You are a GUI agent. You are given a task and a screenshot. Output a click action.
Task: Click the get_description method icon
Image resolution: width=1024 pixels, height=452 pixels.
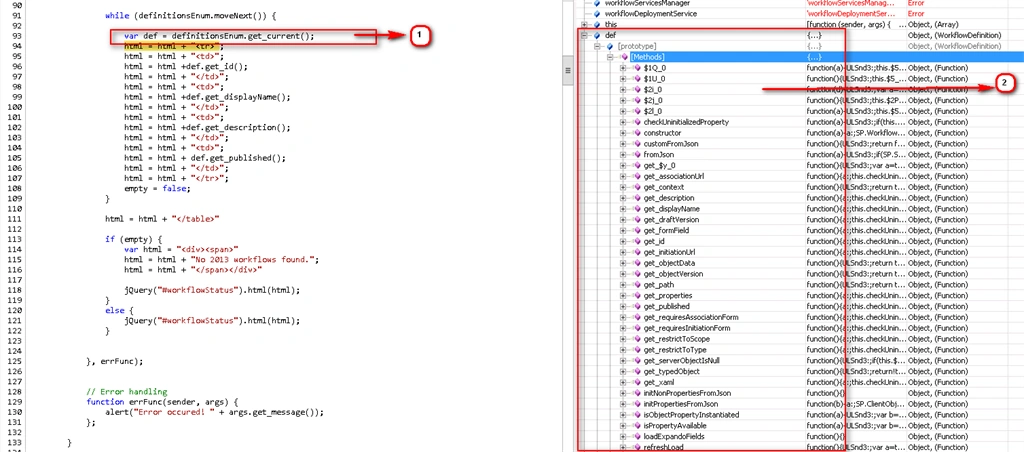coord(637,198)
